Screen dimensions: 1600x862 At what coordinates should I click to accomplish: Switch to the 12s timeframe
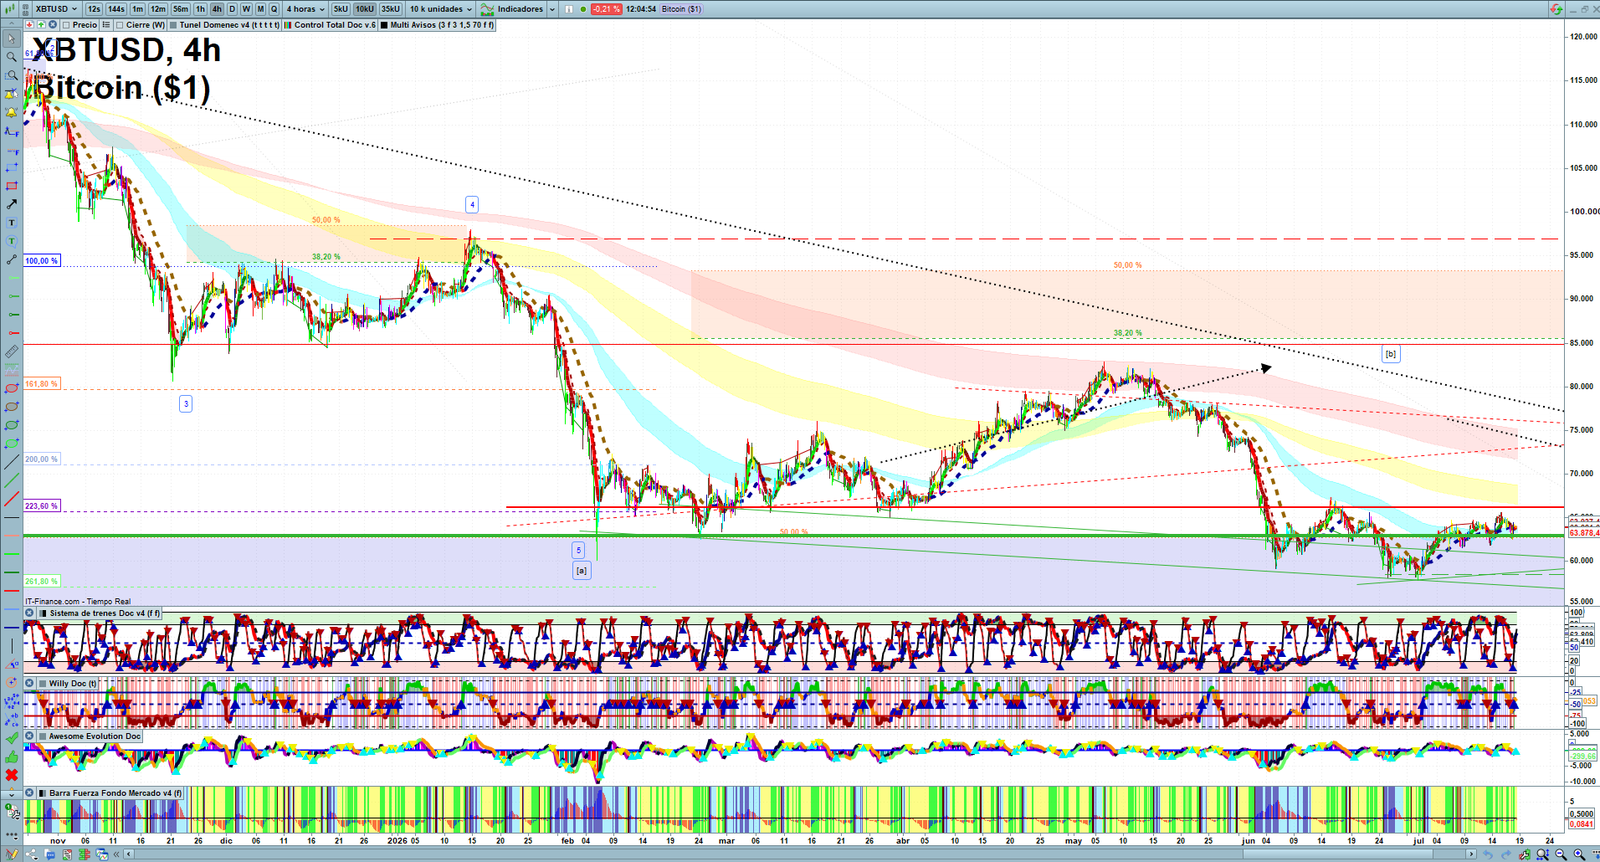pos(93,9)
